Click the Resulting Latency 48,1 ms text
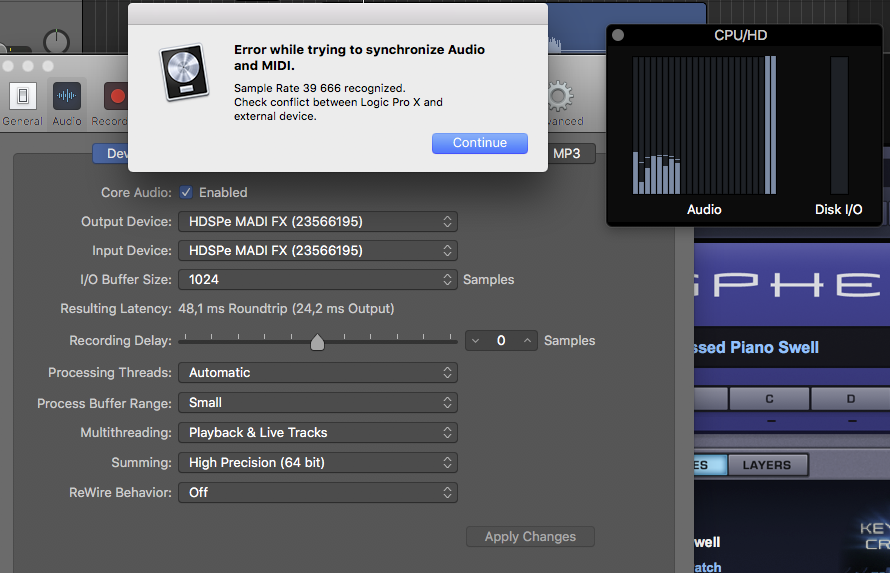Viewport: 890px width, 573px height. coord(286,309)
